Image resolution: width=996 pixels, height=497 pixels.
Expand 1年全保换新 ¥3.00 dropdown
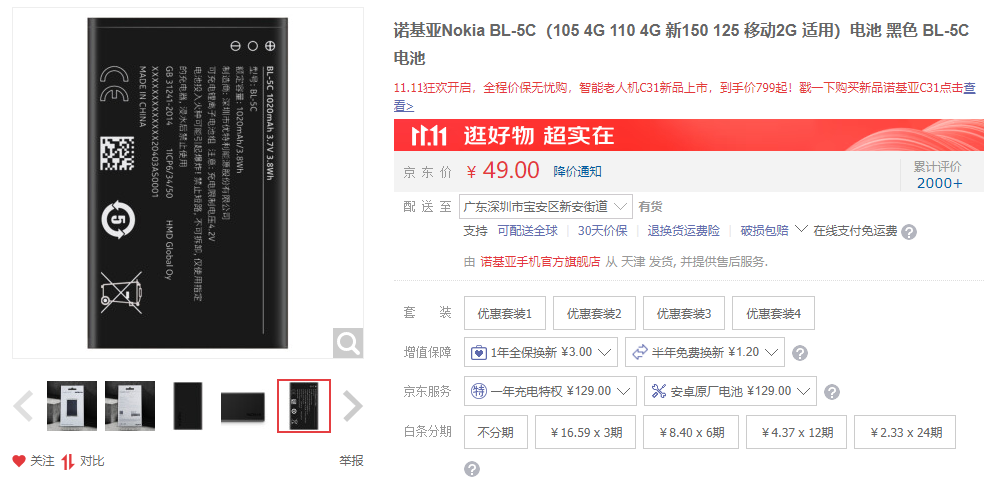tap(541, 352)
